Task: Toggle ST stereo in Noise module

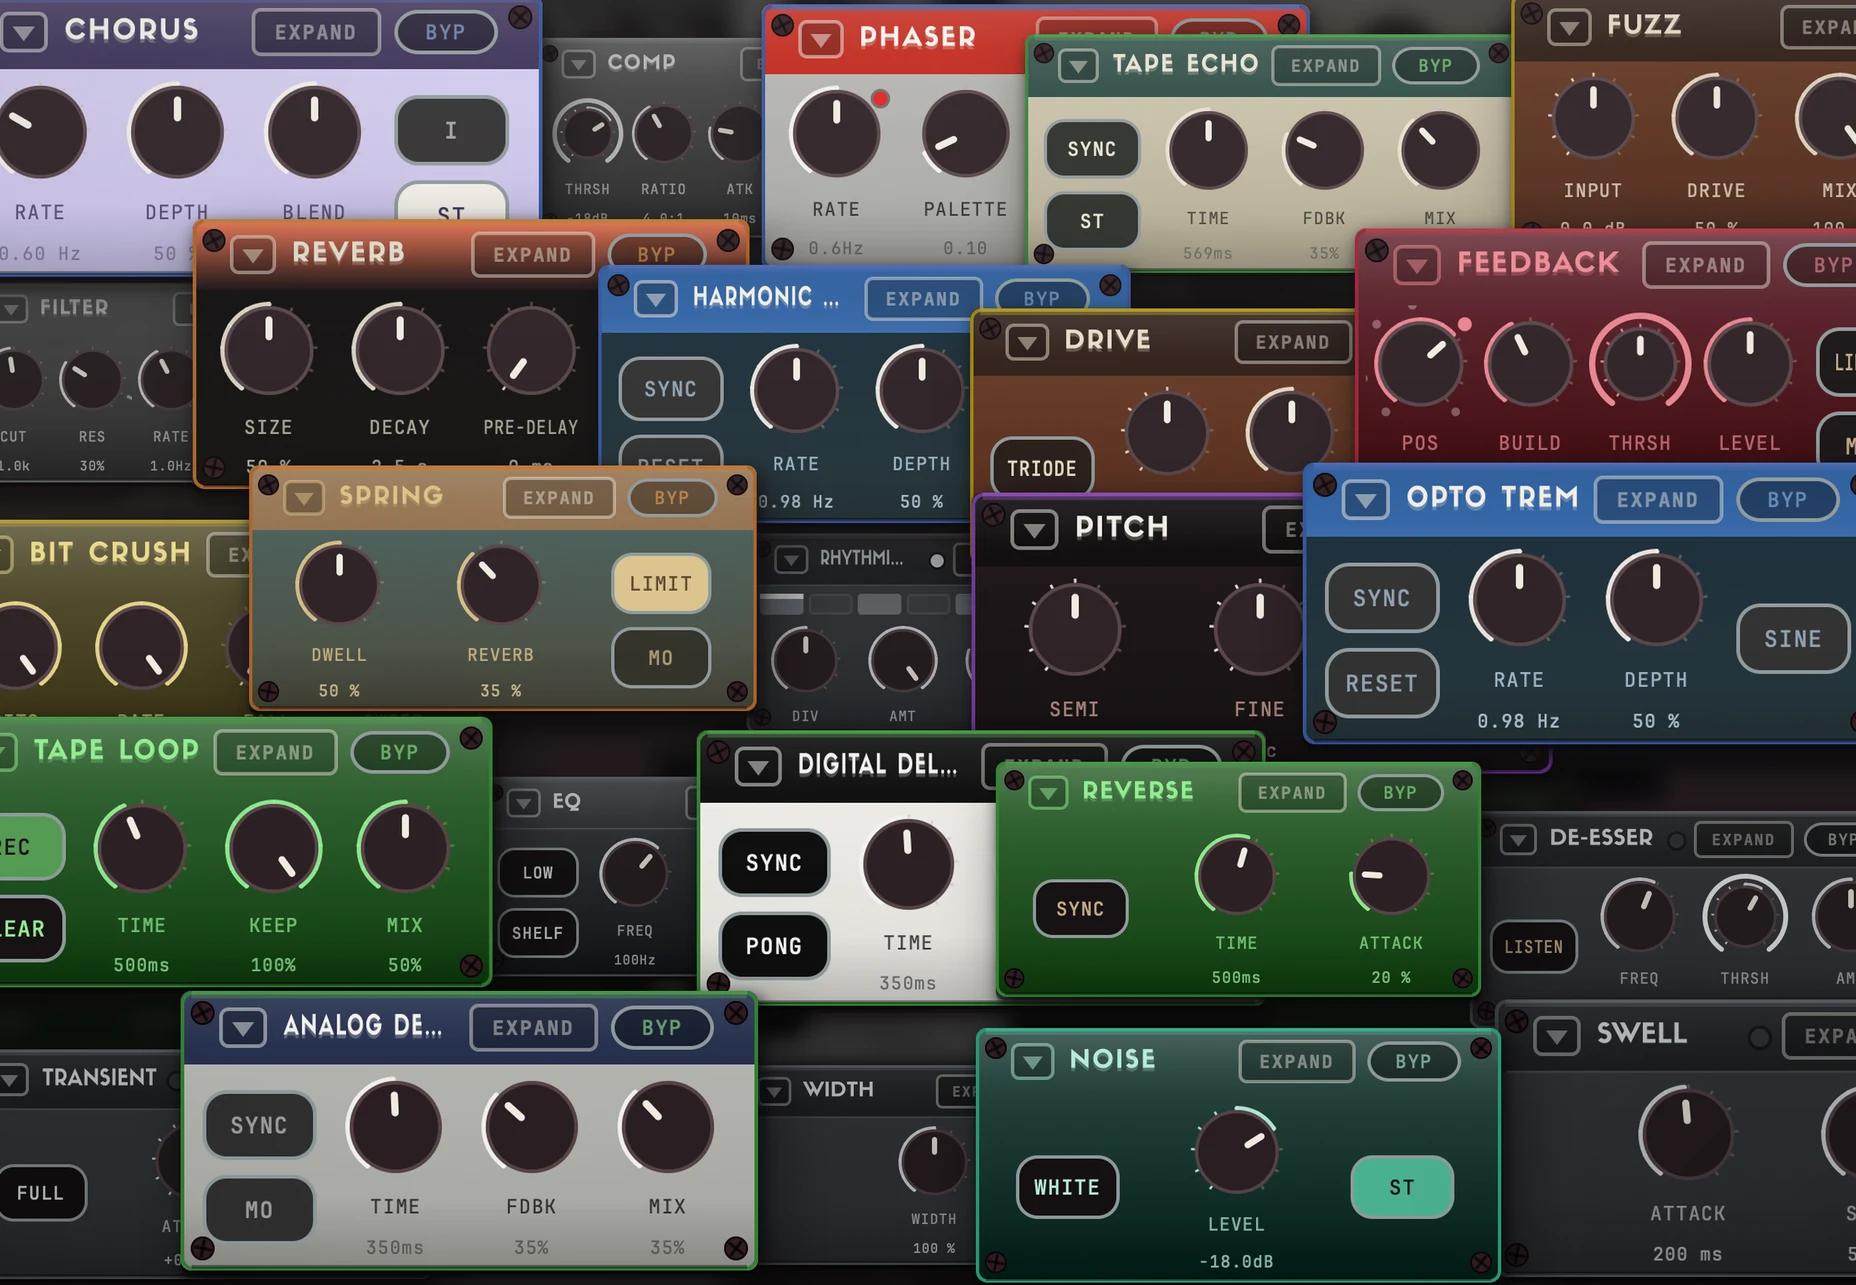Action: [1402, 1187]
